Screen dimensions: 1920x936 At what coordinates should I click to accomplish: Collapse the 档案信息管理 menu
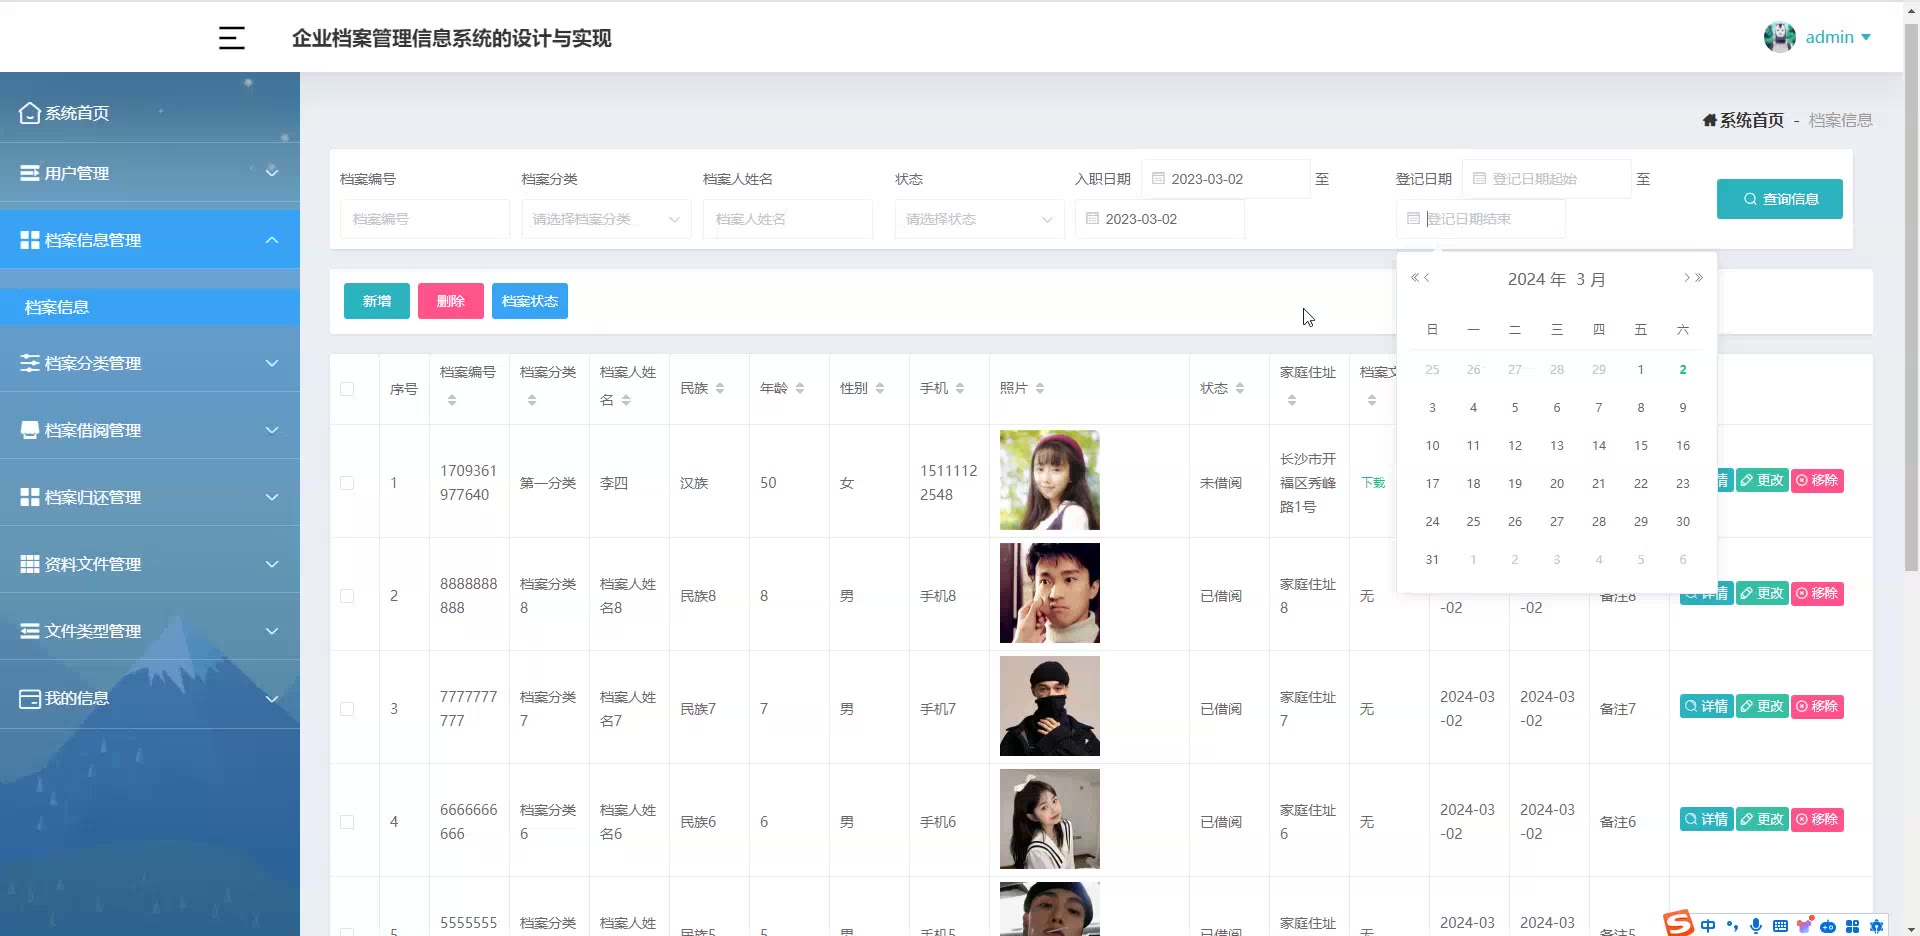[150, 240]
